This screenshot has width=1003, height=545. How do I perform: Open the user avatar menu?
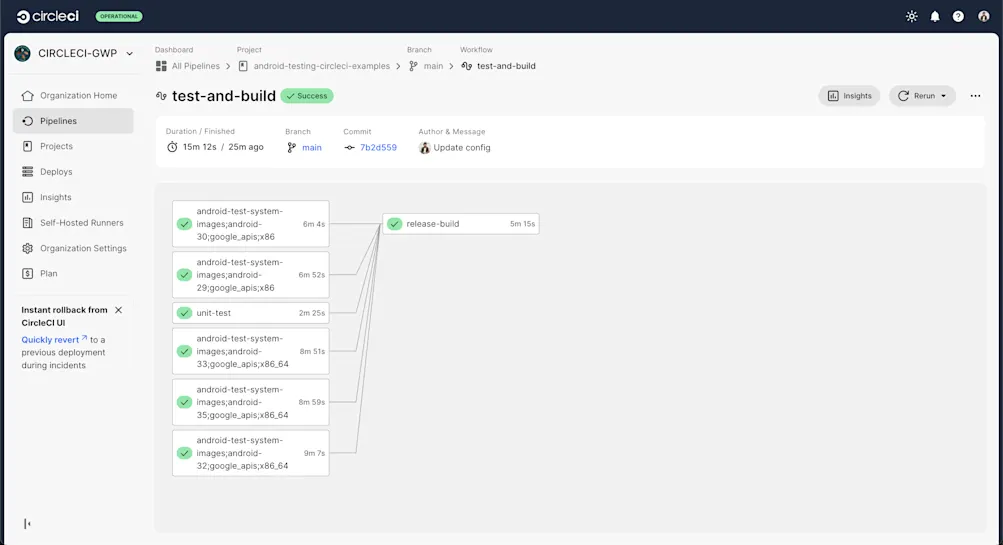(x=983, y=17)
